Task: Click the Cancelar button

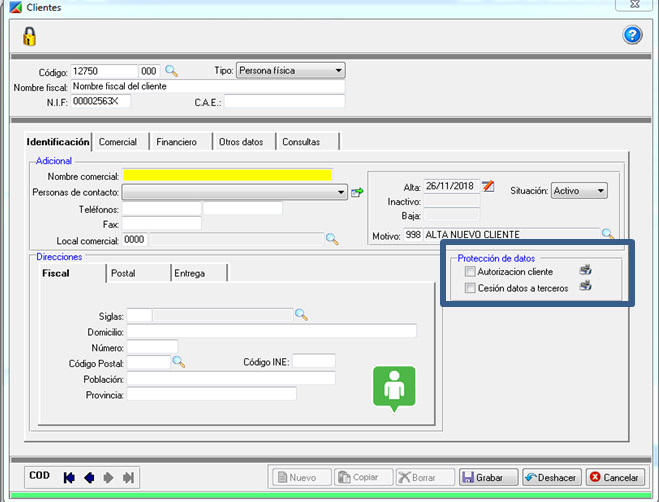Action: click(x=615, y=478)
